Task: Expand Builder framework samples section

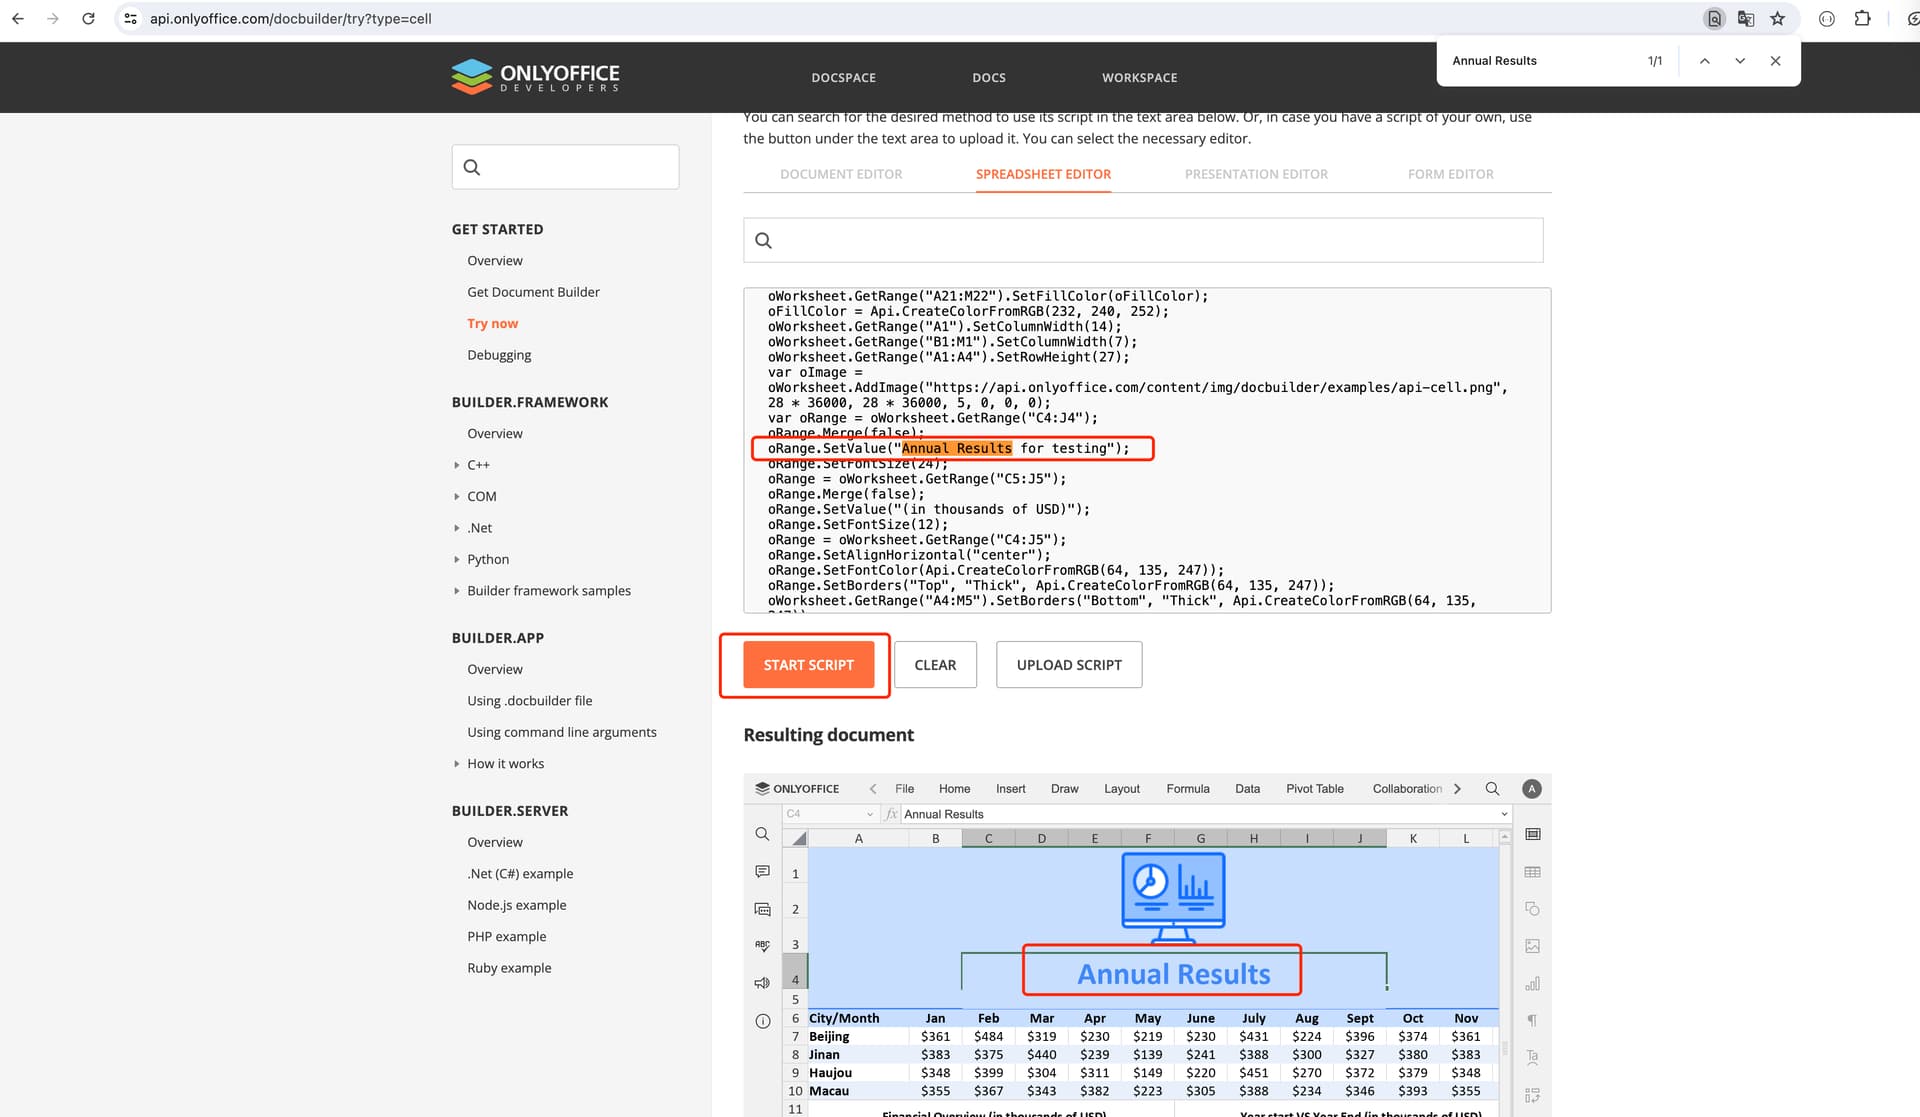Action: point(457,591)
